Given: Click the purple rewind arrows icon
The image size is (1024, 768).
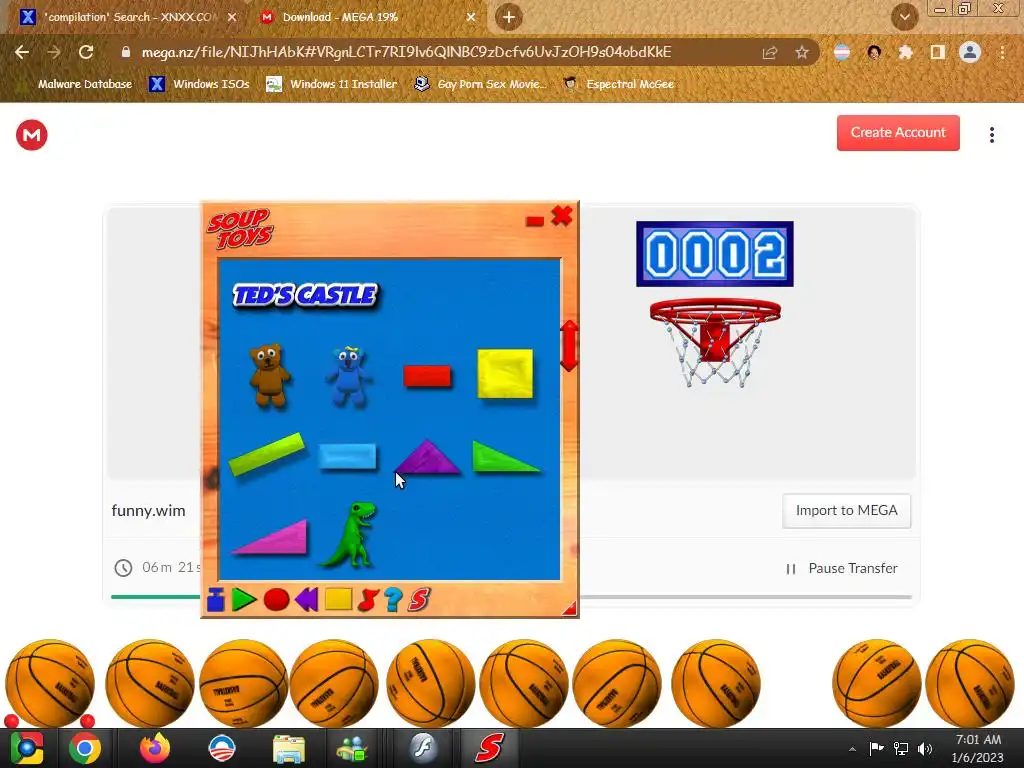Looking at the screenshot, I should [306, 600].
